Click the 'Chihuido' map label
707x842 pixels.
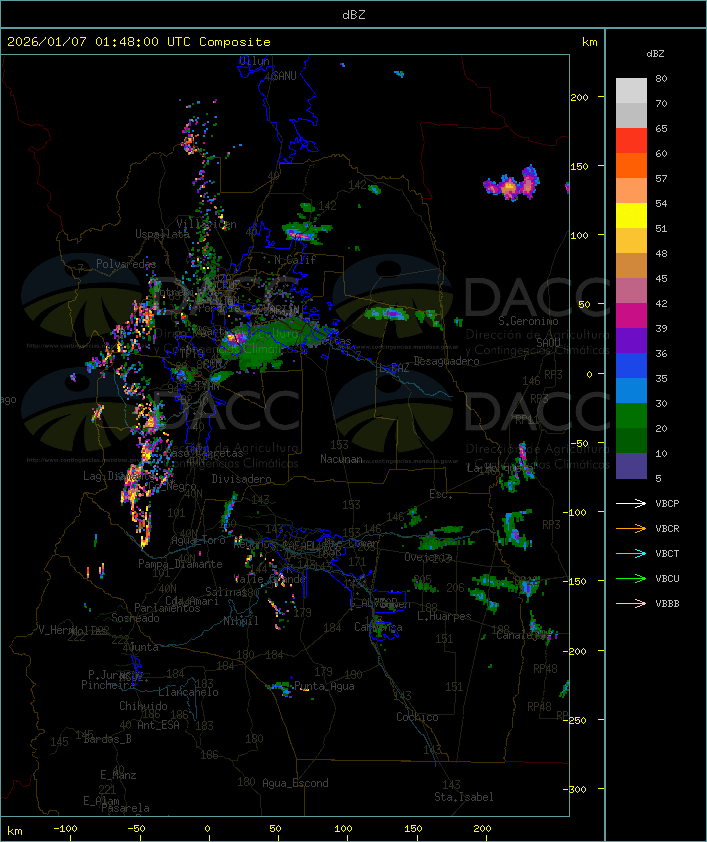point(143,706)
